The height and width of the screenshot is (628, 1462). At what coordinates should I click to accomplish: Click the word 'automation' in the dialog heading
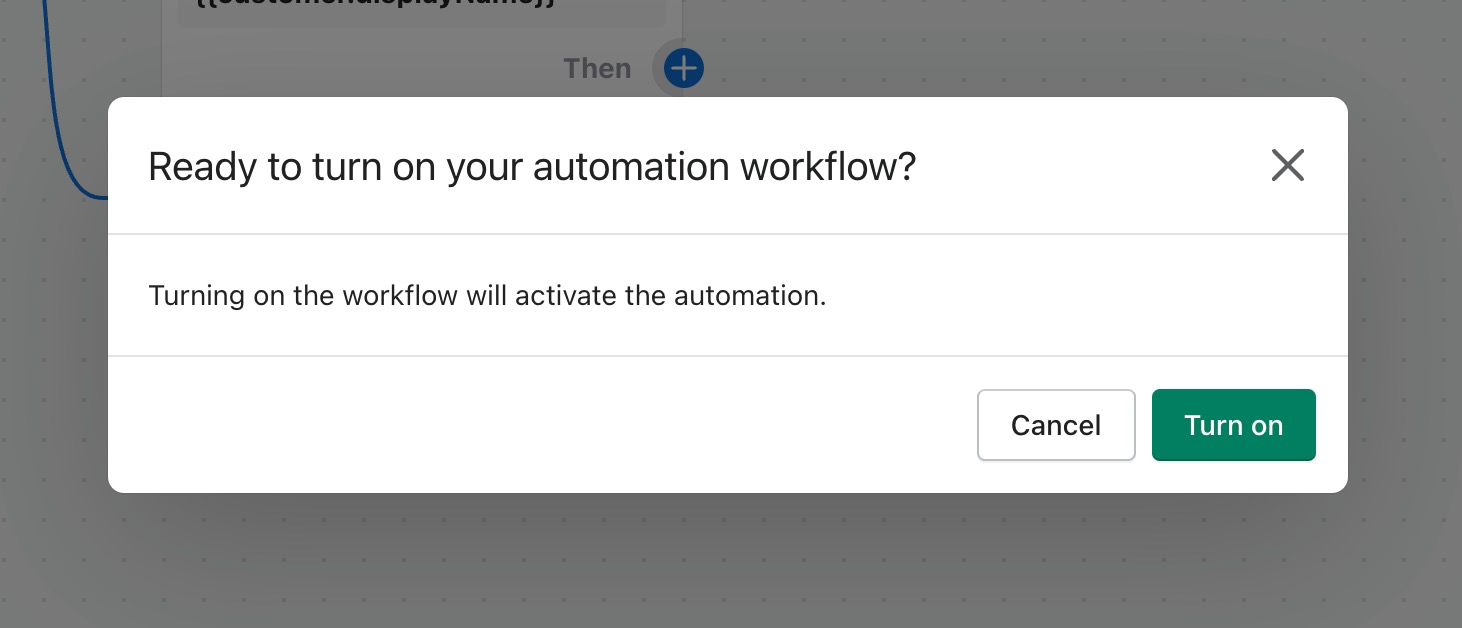coord(630,166)
